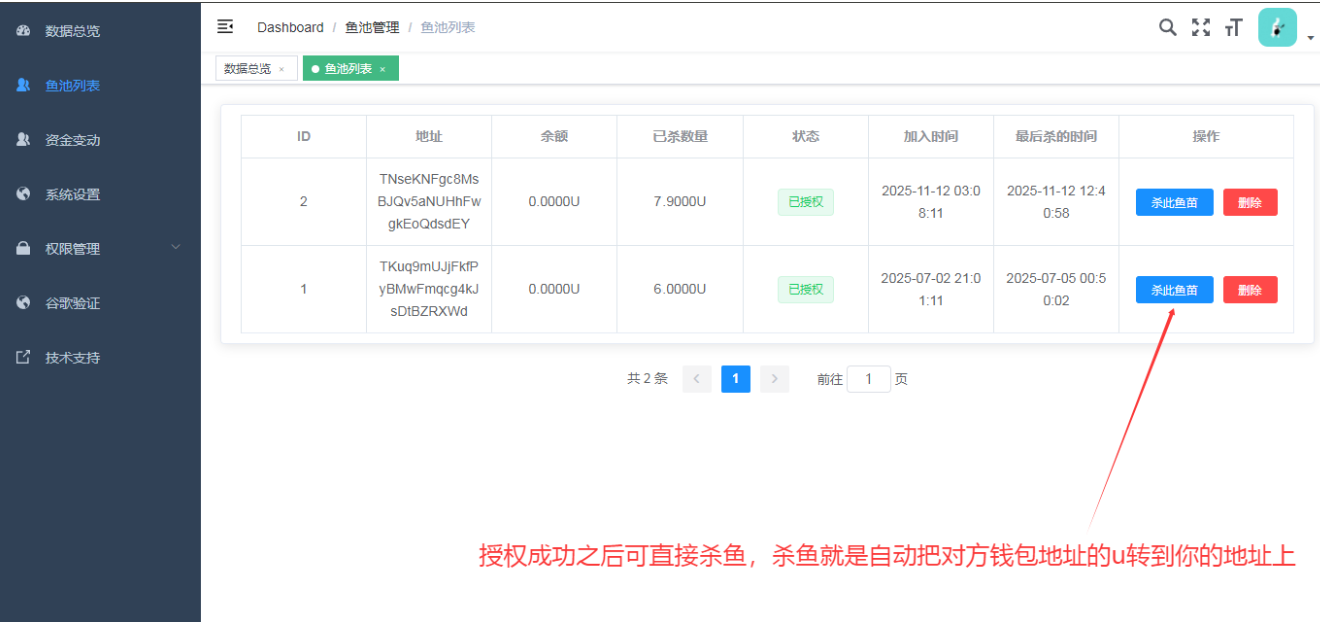Toggle fullscreen mode icon

(x=1200, y=27)
